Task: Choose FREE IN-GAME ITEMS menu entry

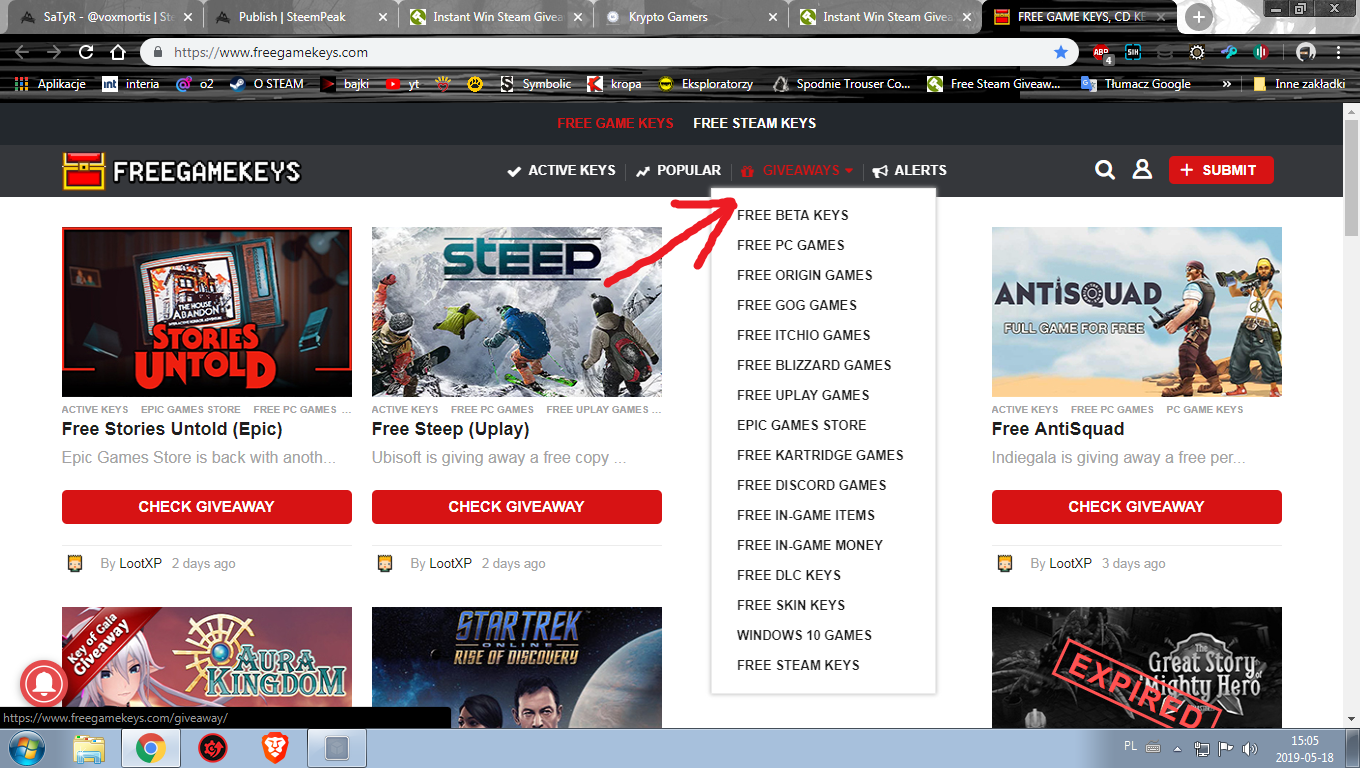Action: pos(806,515)
